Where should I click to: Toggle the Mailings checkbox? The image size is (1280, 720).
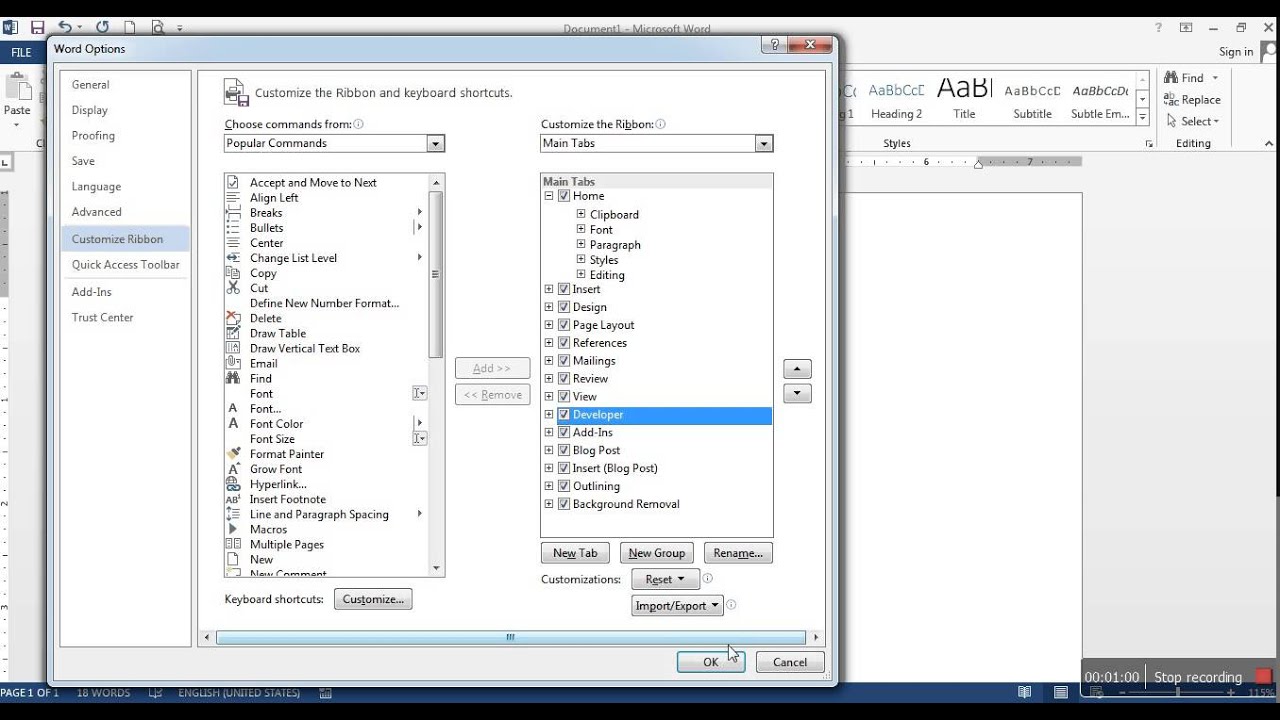coord(564,361)
